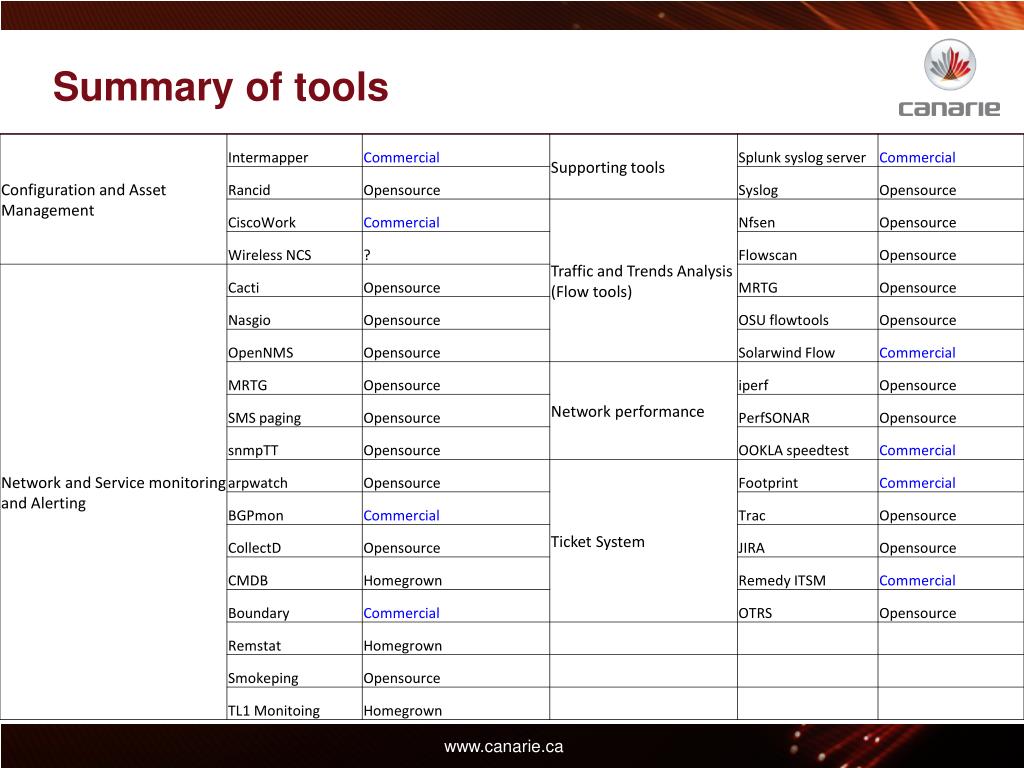Select the 'Footprint' ticket tool cell
The height and width of the screenshot is (768, 1024).
coord(807,476)
